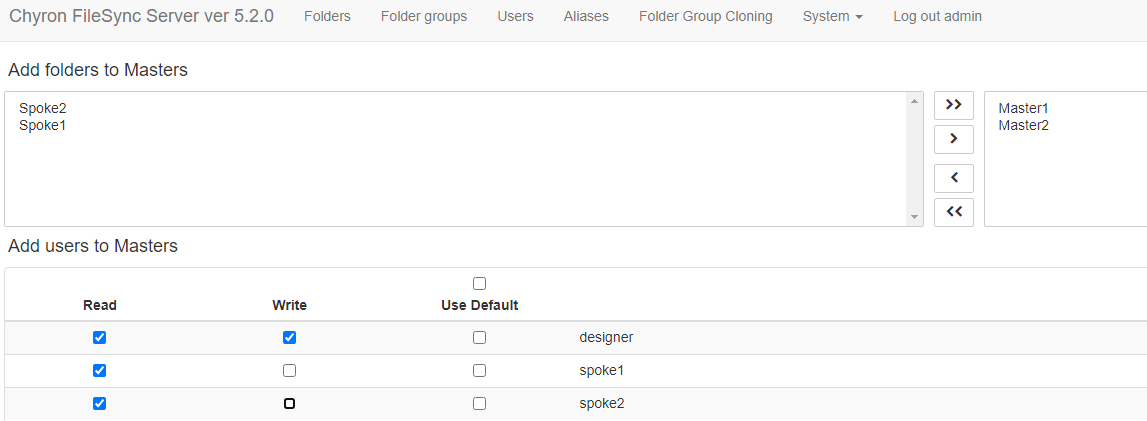The image size is (1147, 421).
Task: Click the move all right (>>) button
Action: pos(953,105)
